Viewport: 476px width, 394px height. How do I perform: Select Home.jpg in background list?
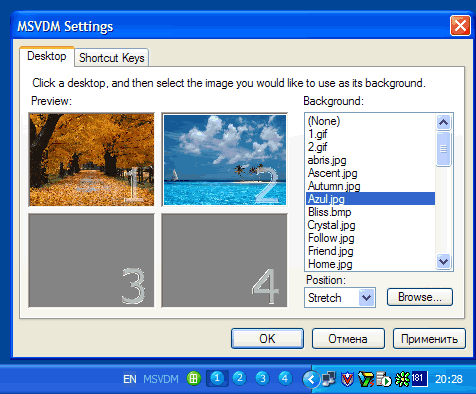click(370, 264)
